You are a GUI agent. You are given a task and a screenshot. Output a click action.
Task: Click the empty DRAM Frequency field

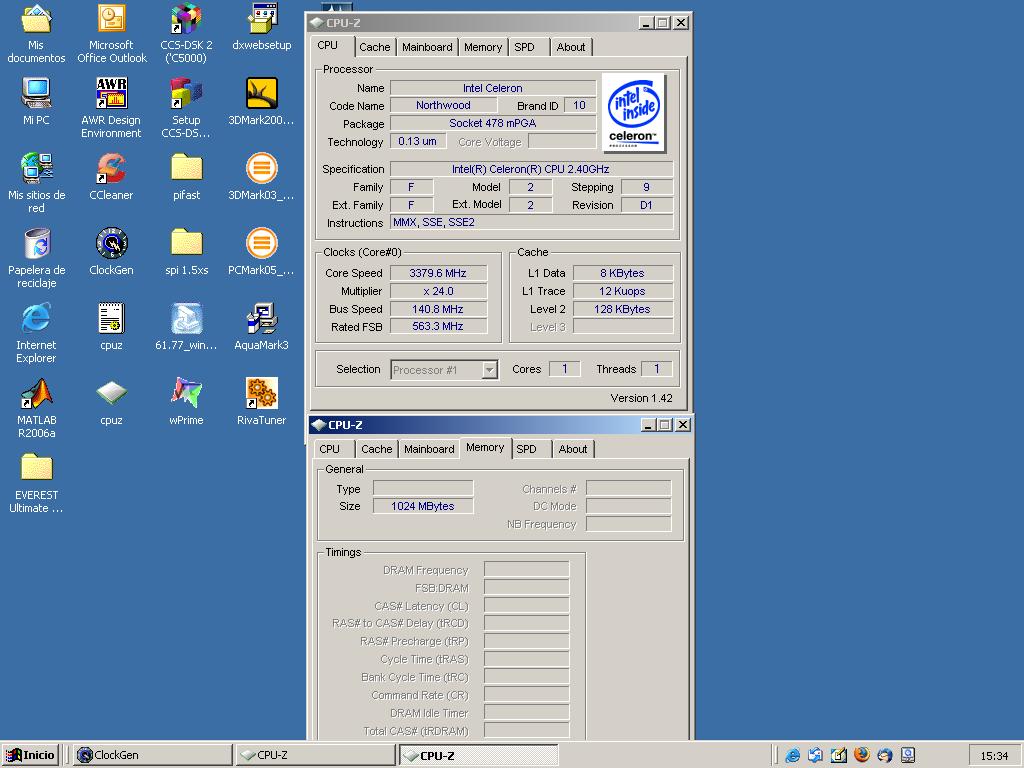tap(526, 569)
